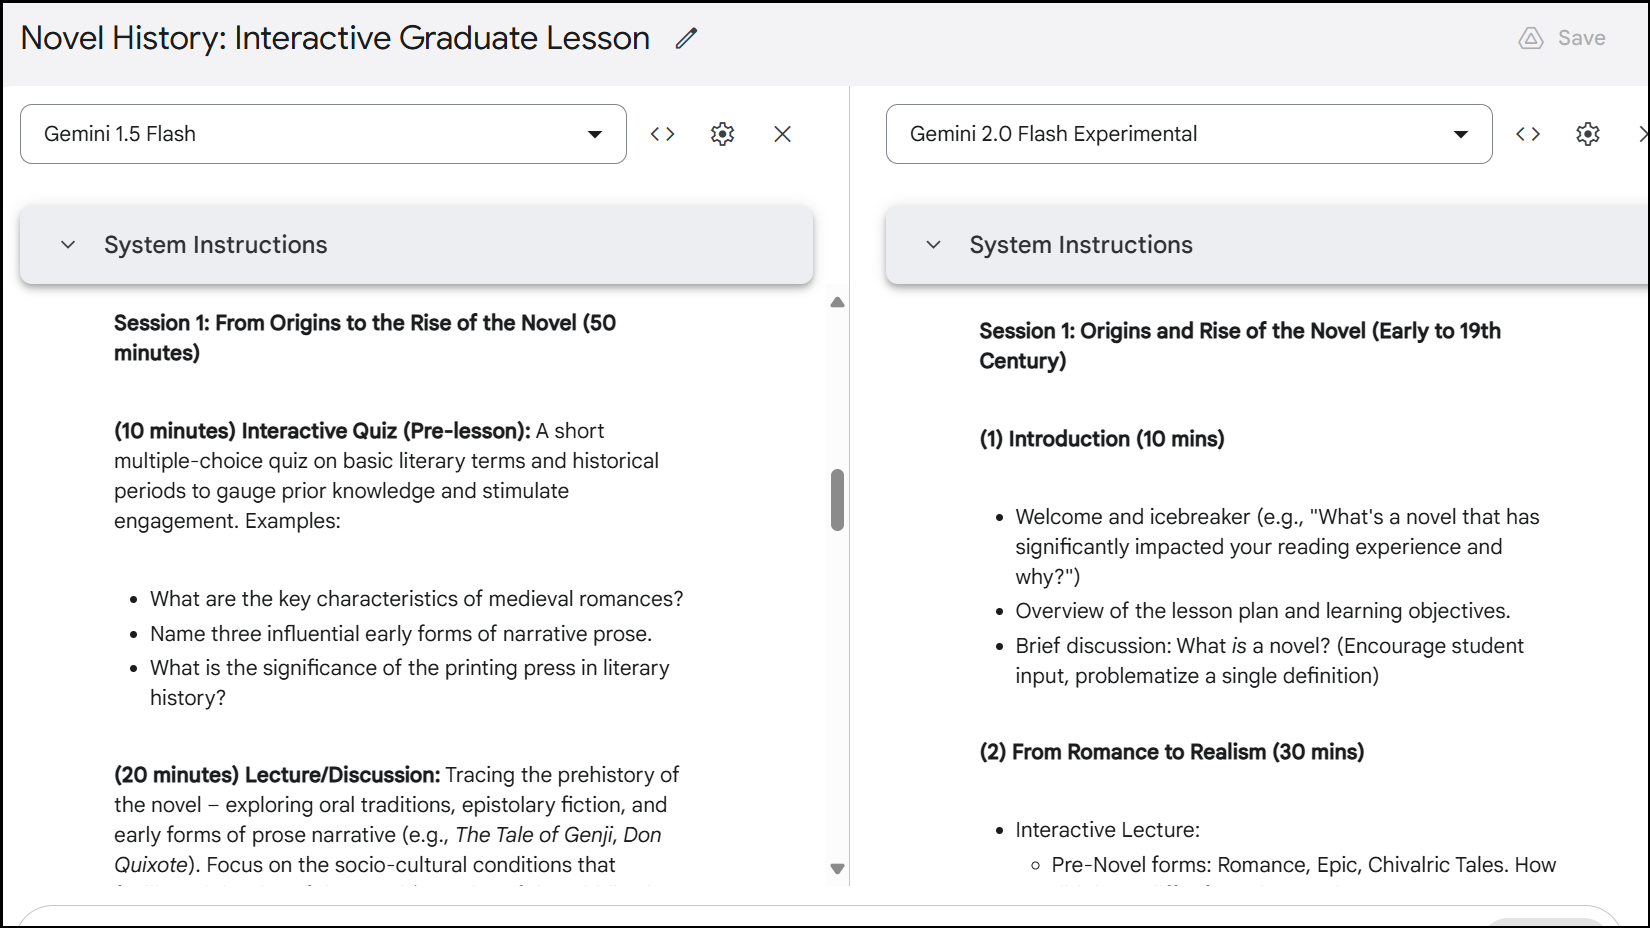Viewport: 1650px width, 928px height.
Task: Click the pencil icon to edit title
Action: [x=686, y=39]
